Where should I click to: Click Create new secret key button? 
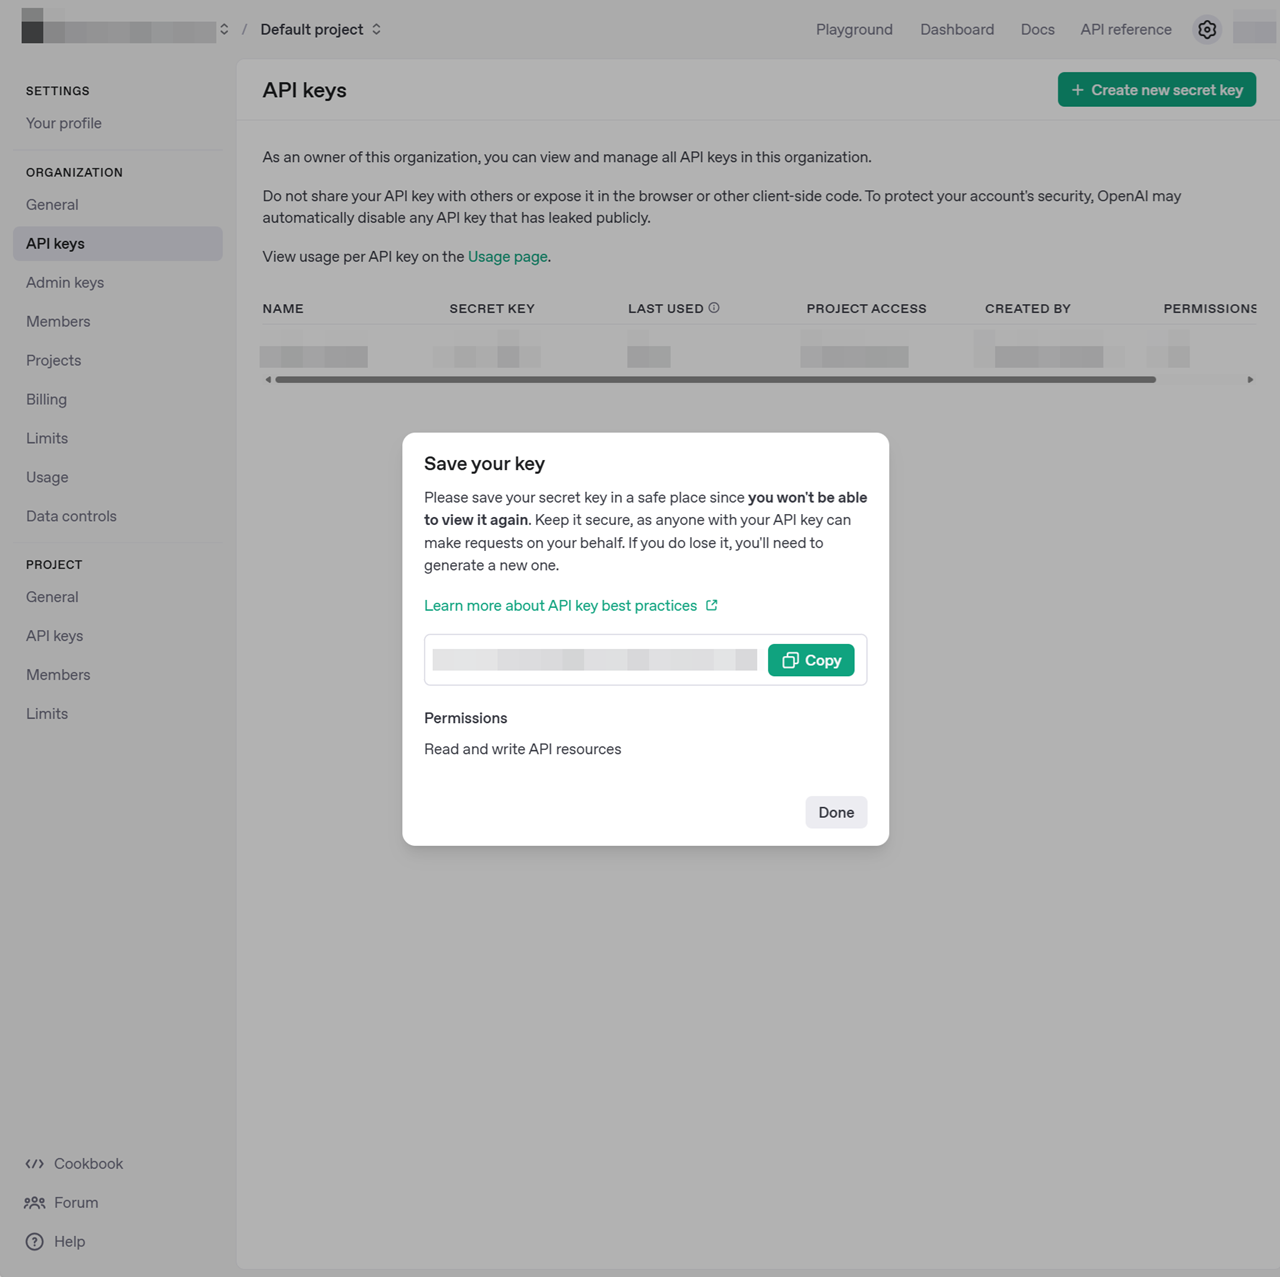point(1157,90)
